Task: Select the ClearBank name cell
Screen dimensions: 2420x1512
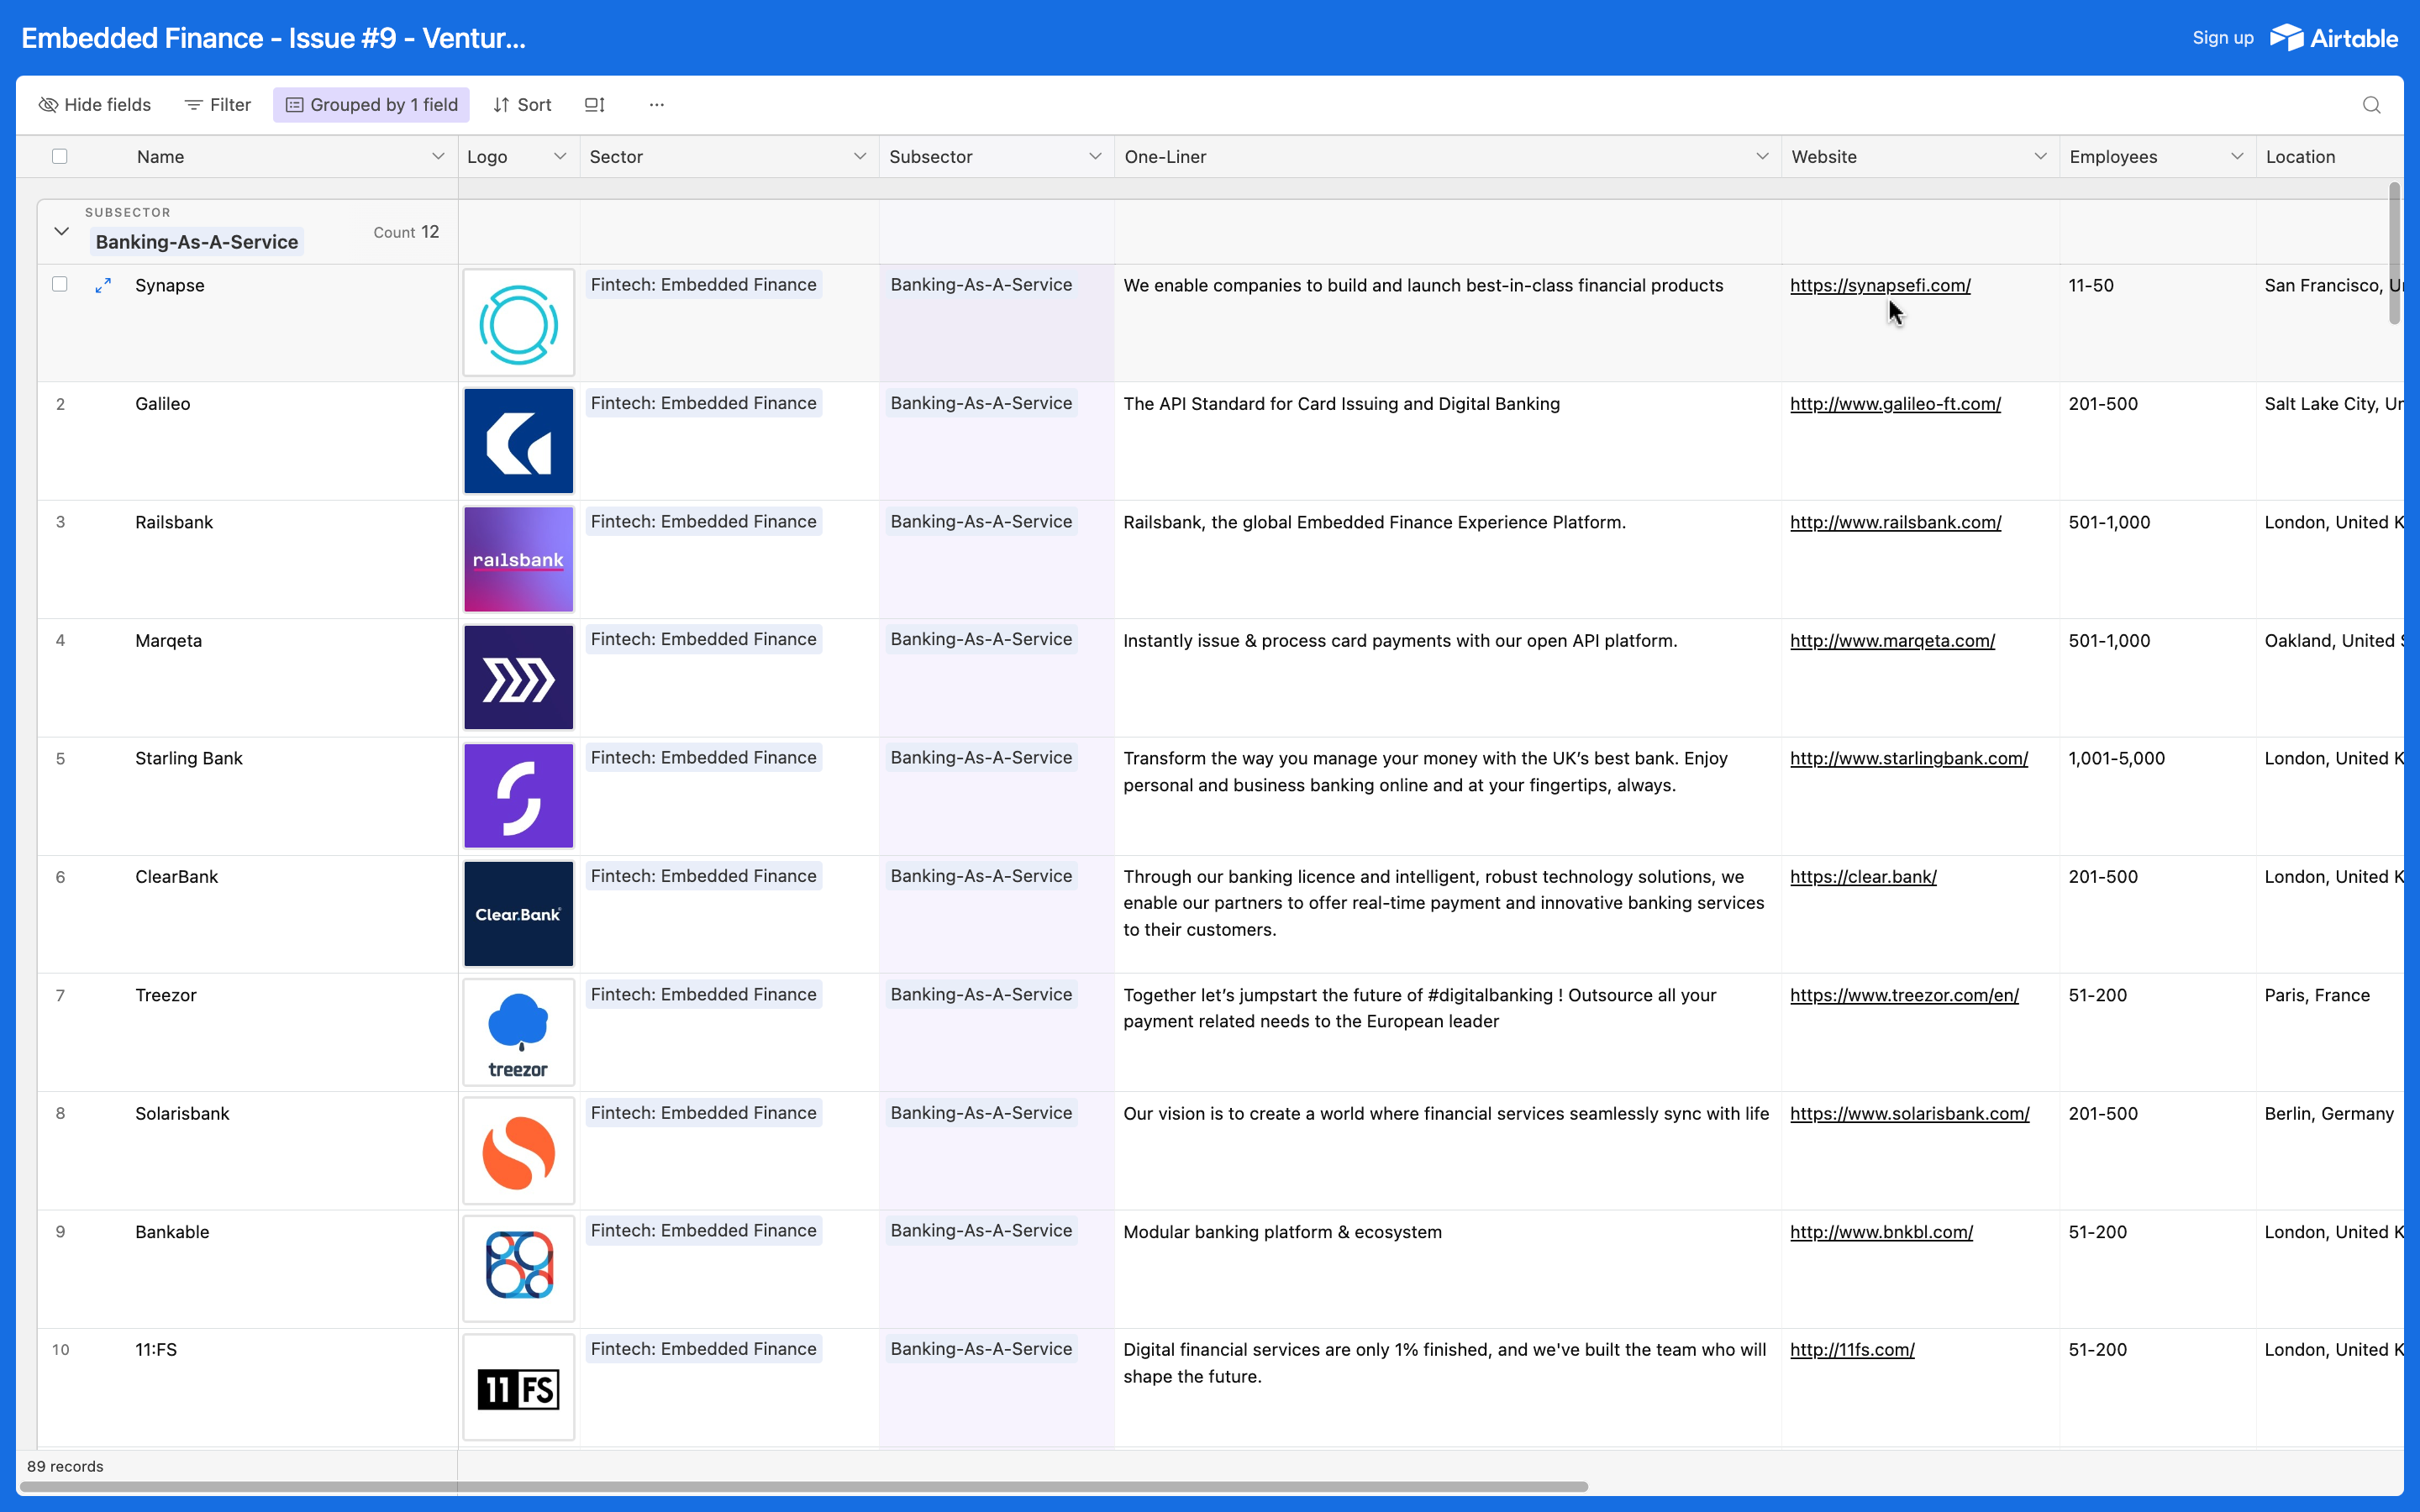Action: [248, 914]
